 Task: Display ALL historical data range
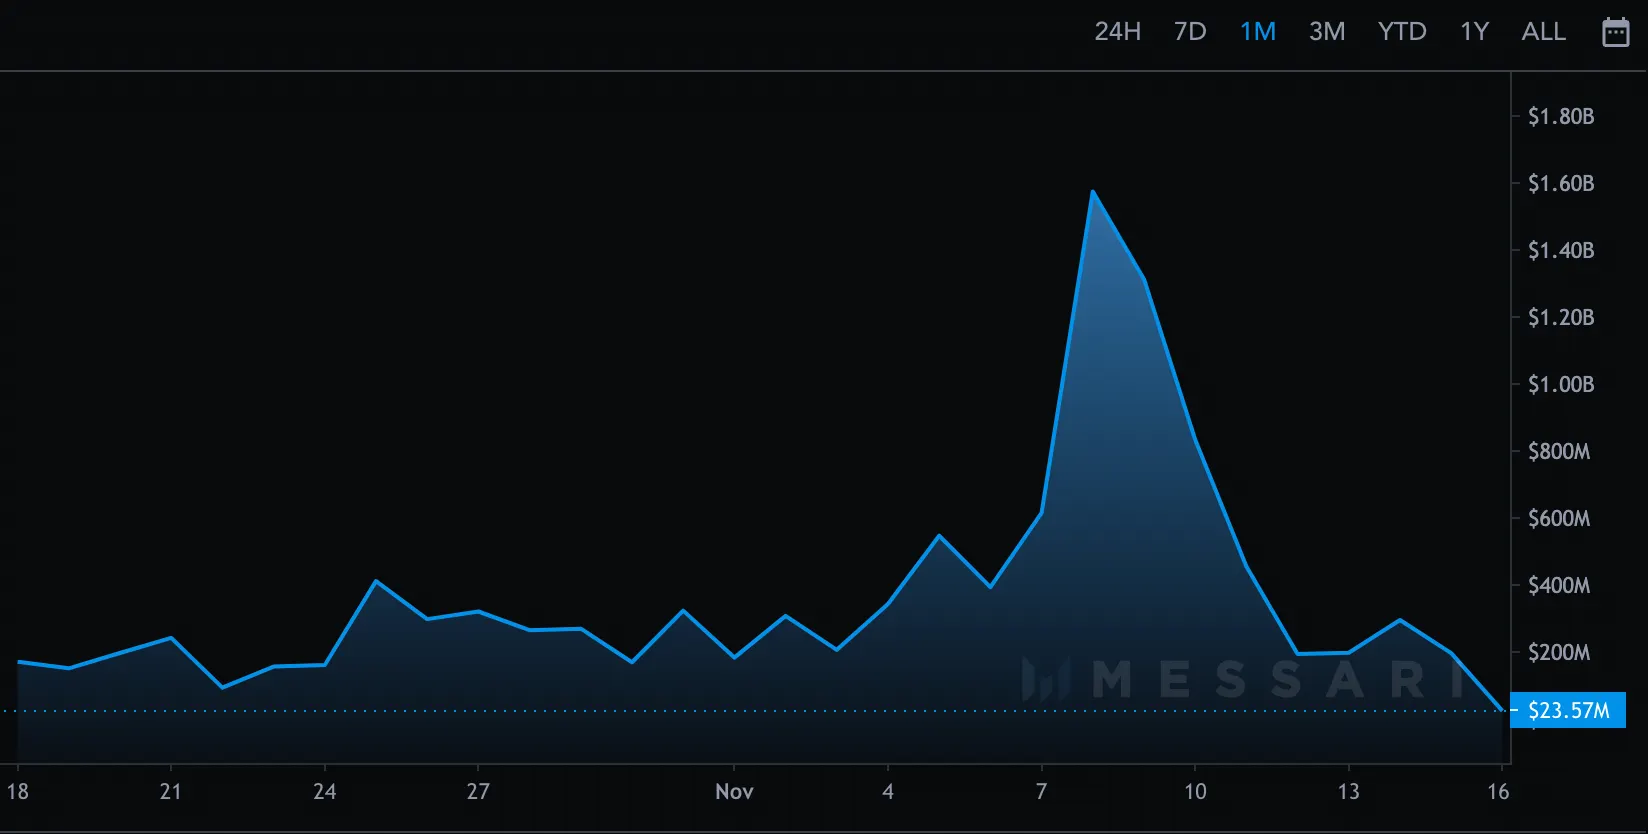pyautogui.click(x=1543, y=32)
